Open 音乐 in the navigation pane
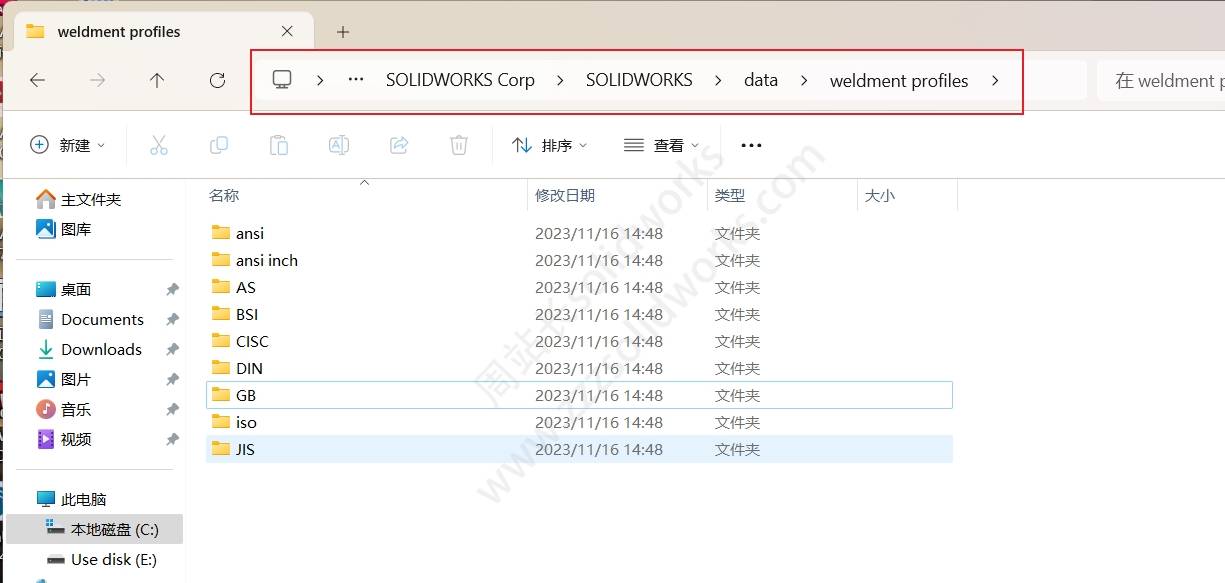The image size is (1225, 583). point(64,409)
